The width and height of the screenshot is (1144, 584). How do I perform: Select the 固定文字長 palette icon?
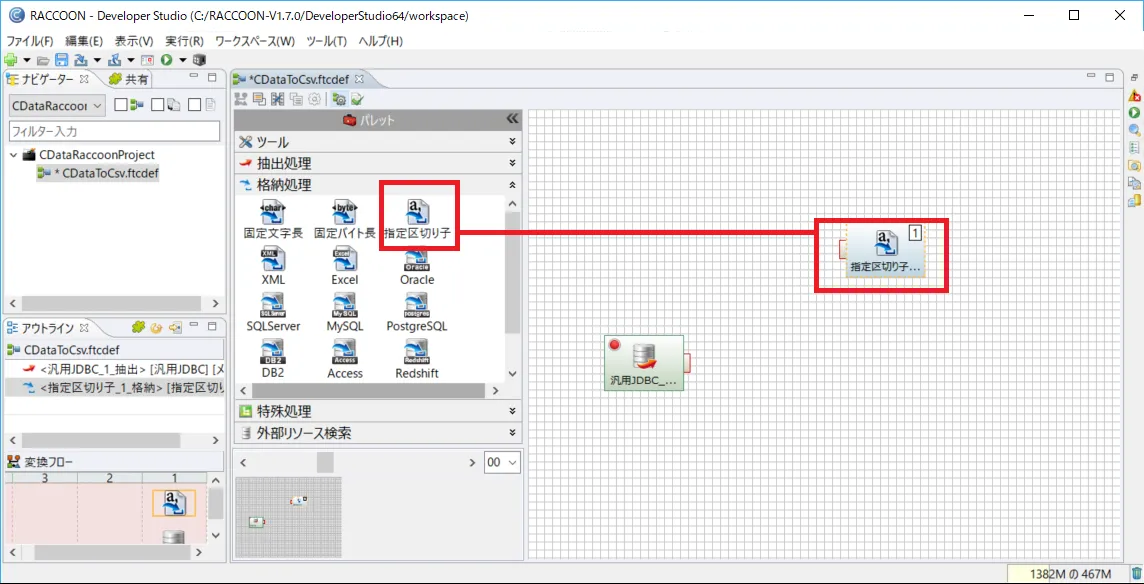pos(272,217)
